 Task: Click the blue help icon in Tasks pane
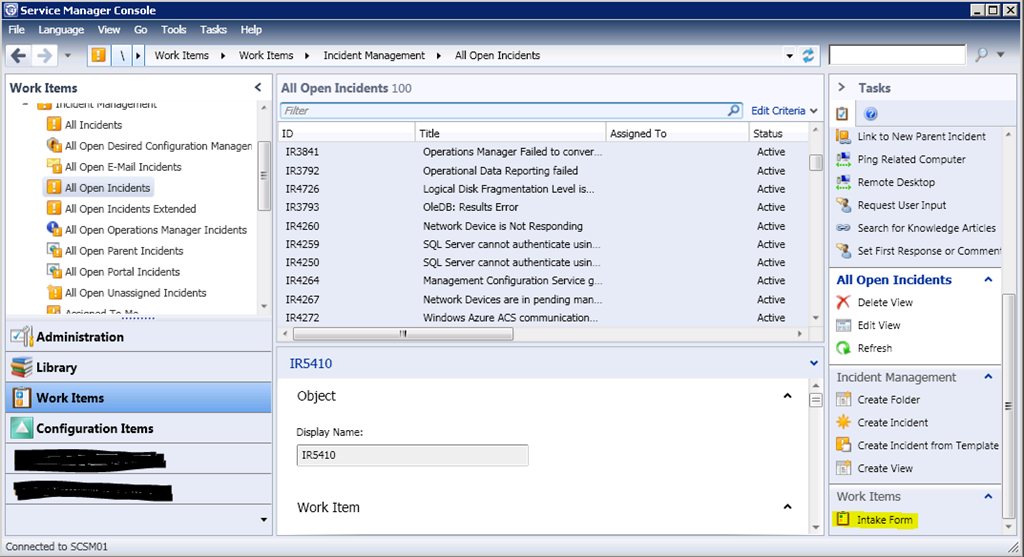(x=870, y=114)
